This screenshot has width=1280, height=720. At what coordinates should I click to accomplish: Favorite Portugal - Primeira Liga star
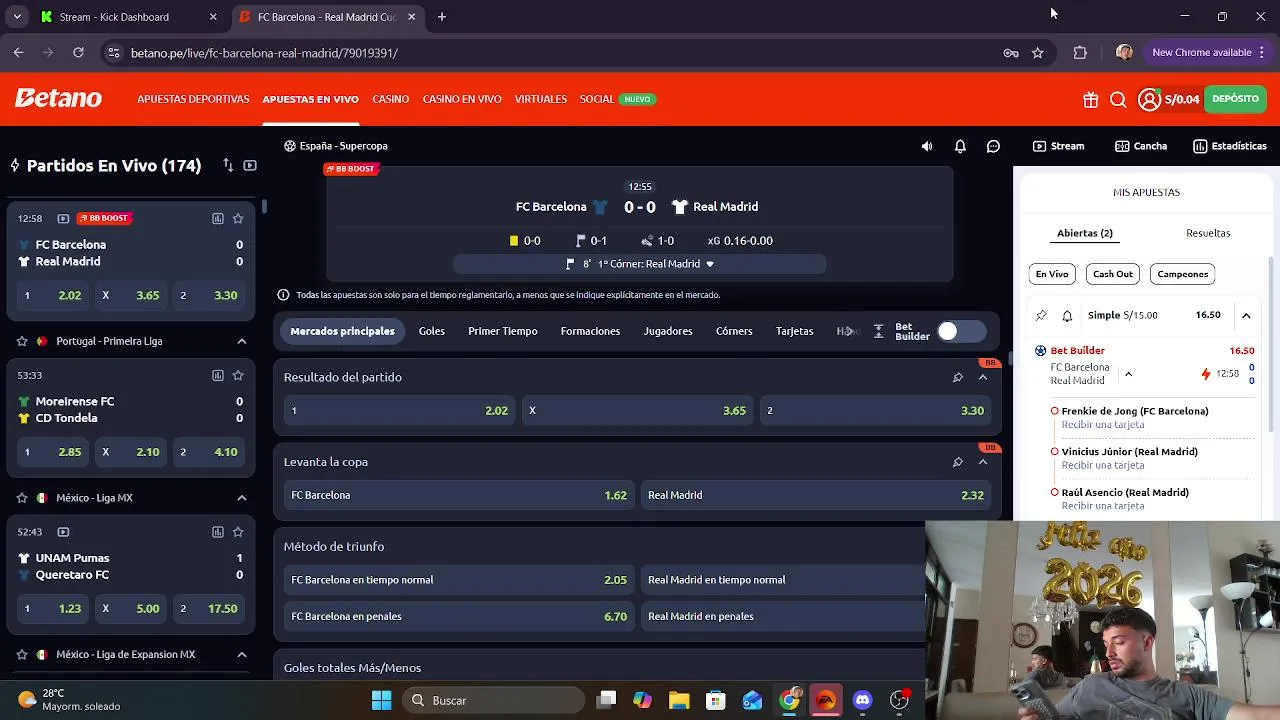pyautogui.click(x=22, y=341)
